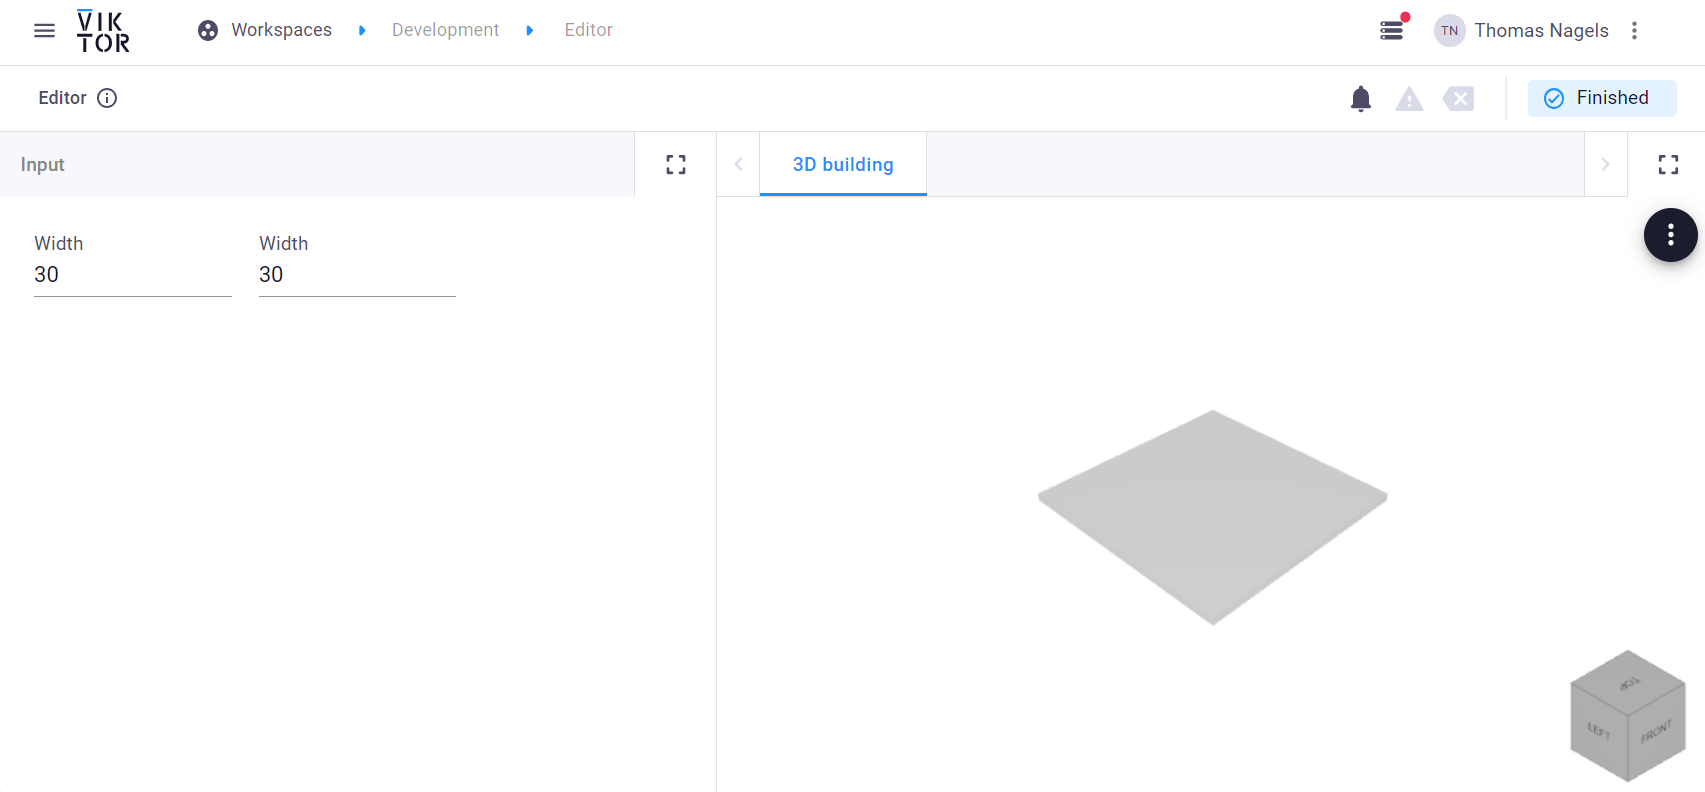The image size is (1705, 792).
Task: Go to Workspaces in breadcrumb
Action: click(281, 30)
